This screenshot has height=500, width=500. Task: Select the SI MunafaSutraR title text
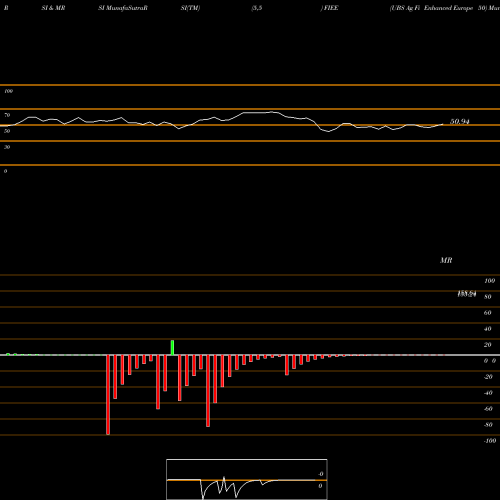(x=123, y=8)
